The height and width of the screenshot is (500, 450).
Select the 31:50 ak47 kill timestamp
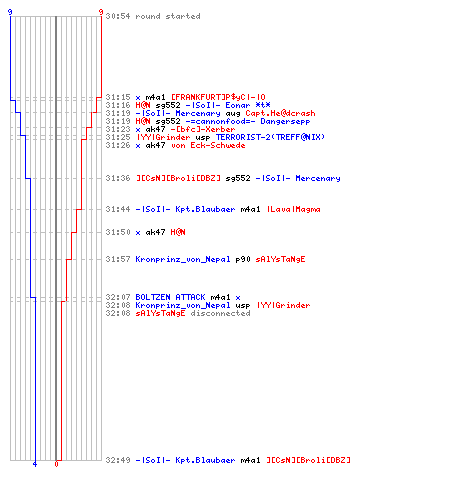tap(118, 232)
